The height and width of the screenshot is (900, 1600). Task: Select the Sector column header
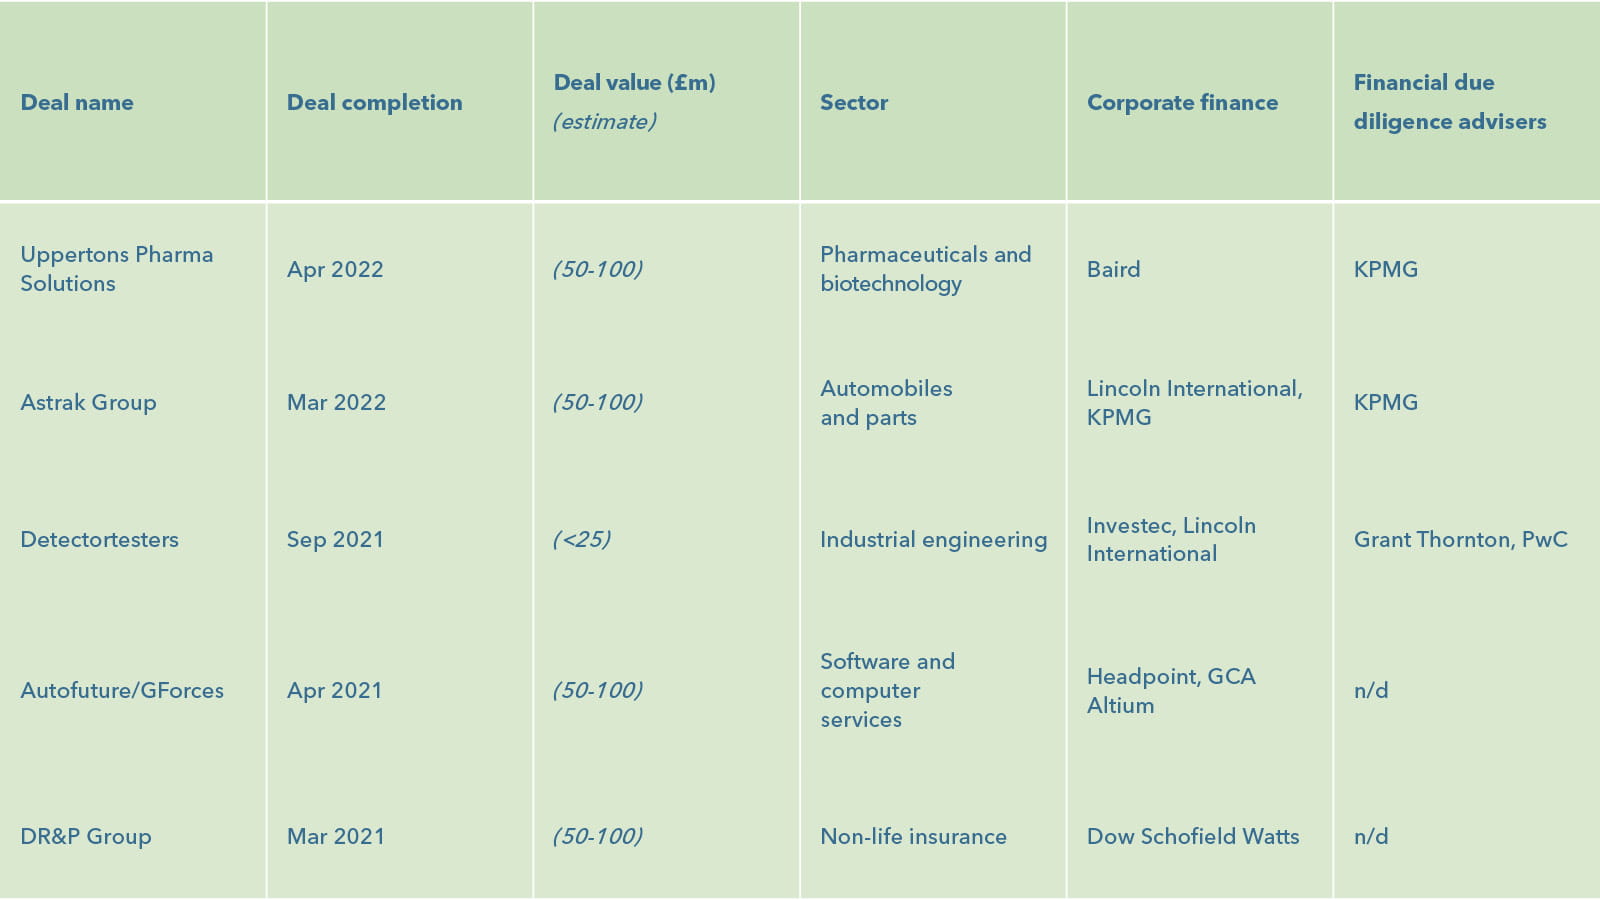(x=854, y=102)
